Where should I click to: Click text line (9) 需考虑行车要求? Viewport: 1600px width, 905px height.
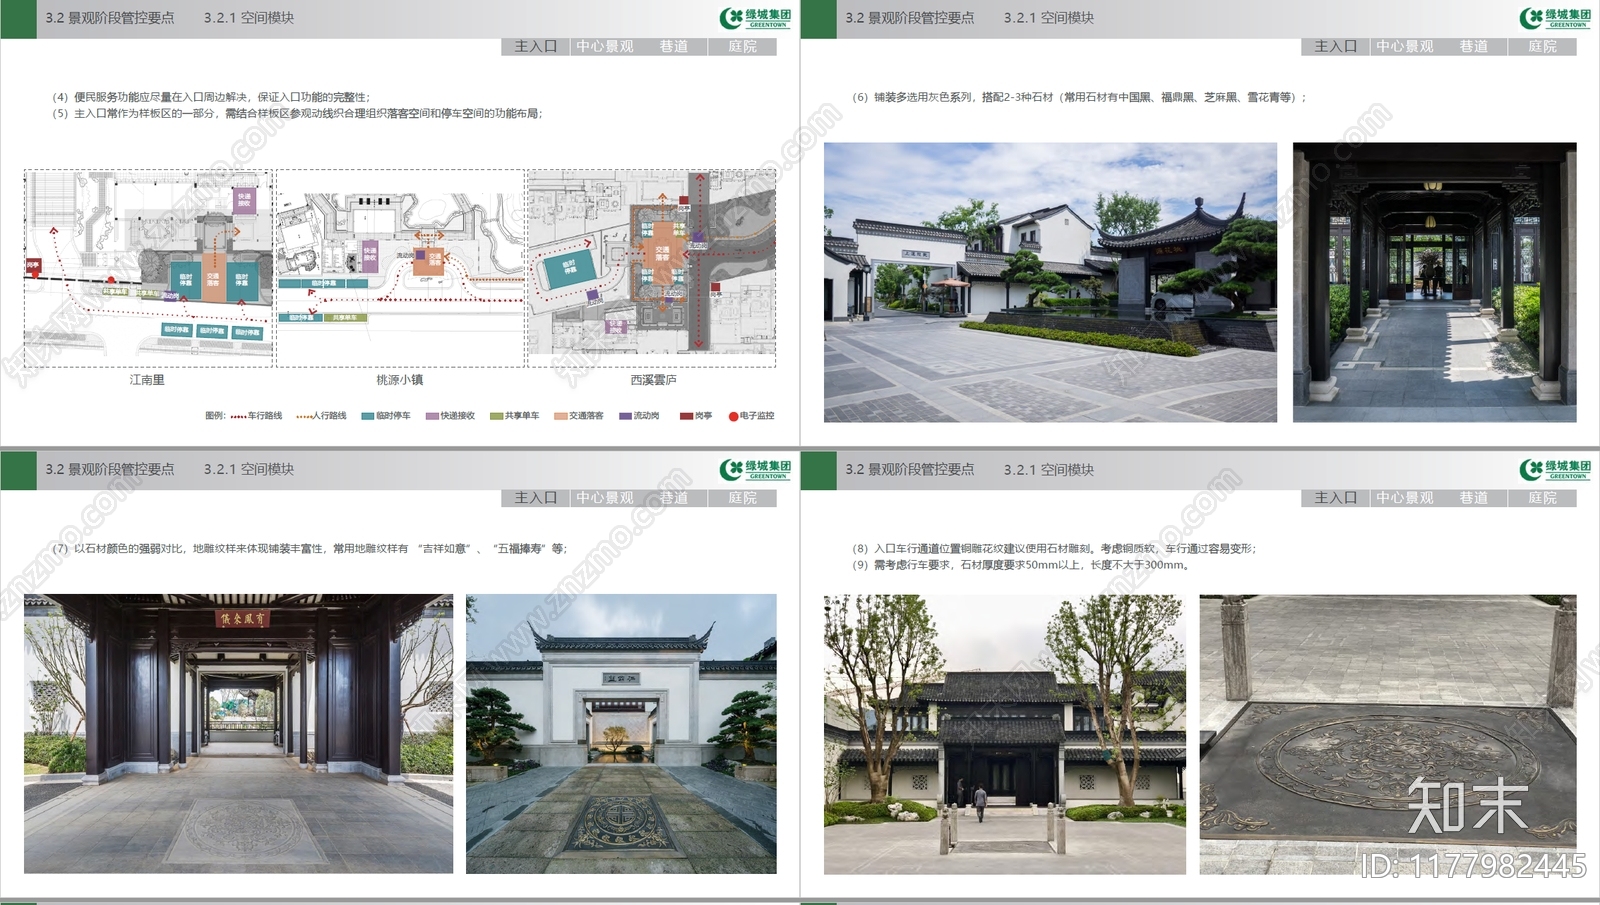[x=1022, y=565]
